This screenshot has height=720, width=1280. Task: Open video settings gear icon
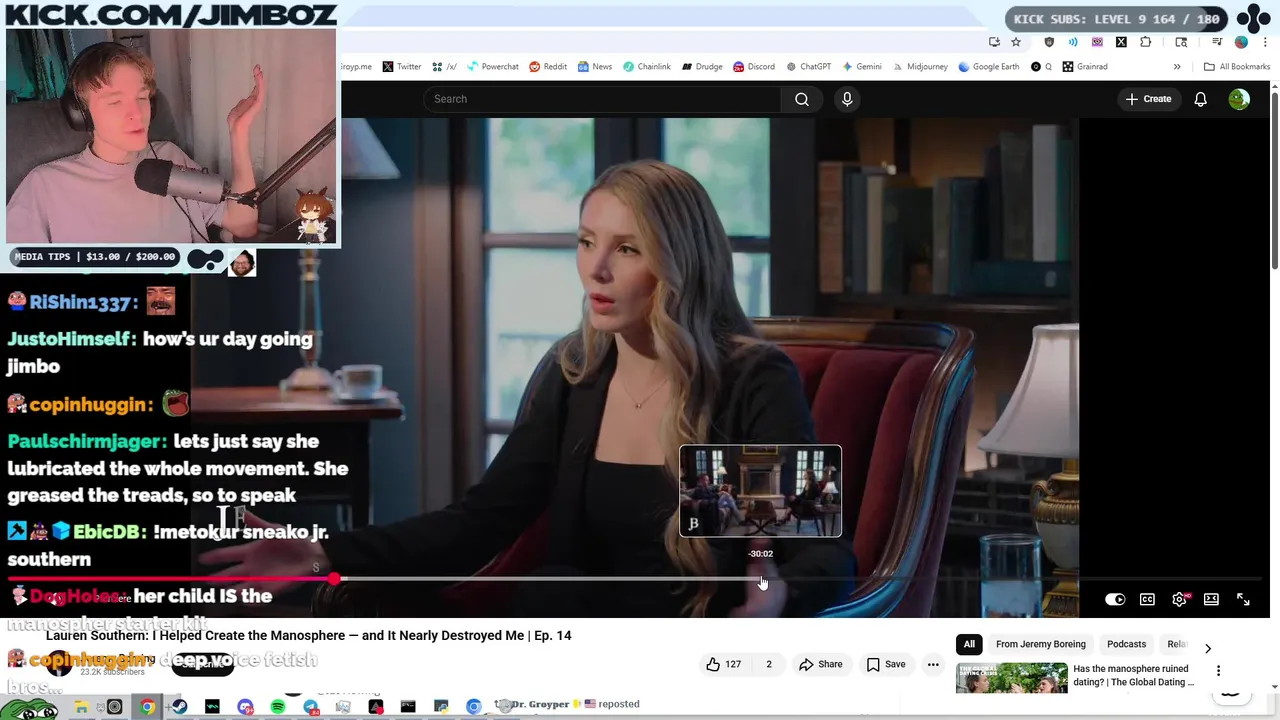click(x=1180, y=599)
